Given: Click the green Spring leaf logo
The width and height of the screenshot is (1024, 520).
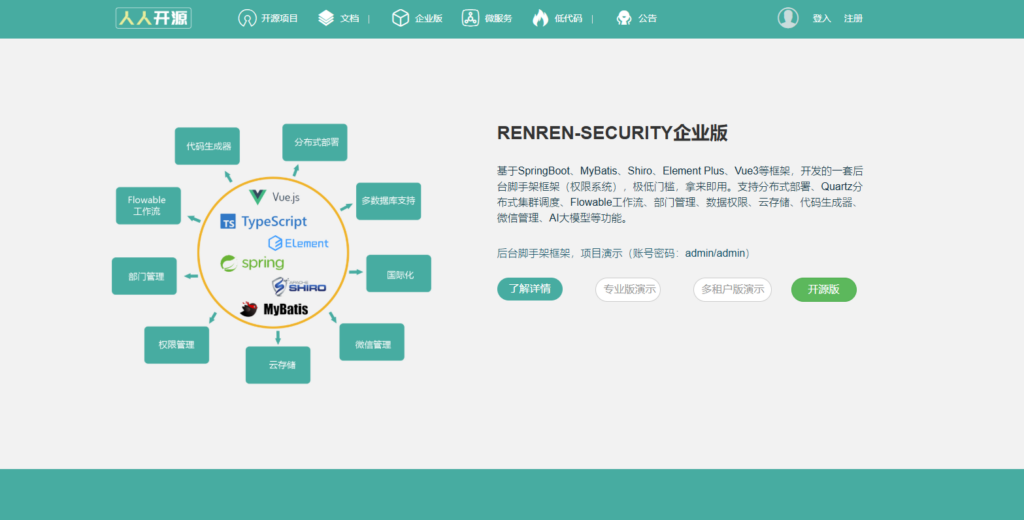Looking at the screenshot, I should coord(229,263).
